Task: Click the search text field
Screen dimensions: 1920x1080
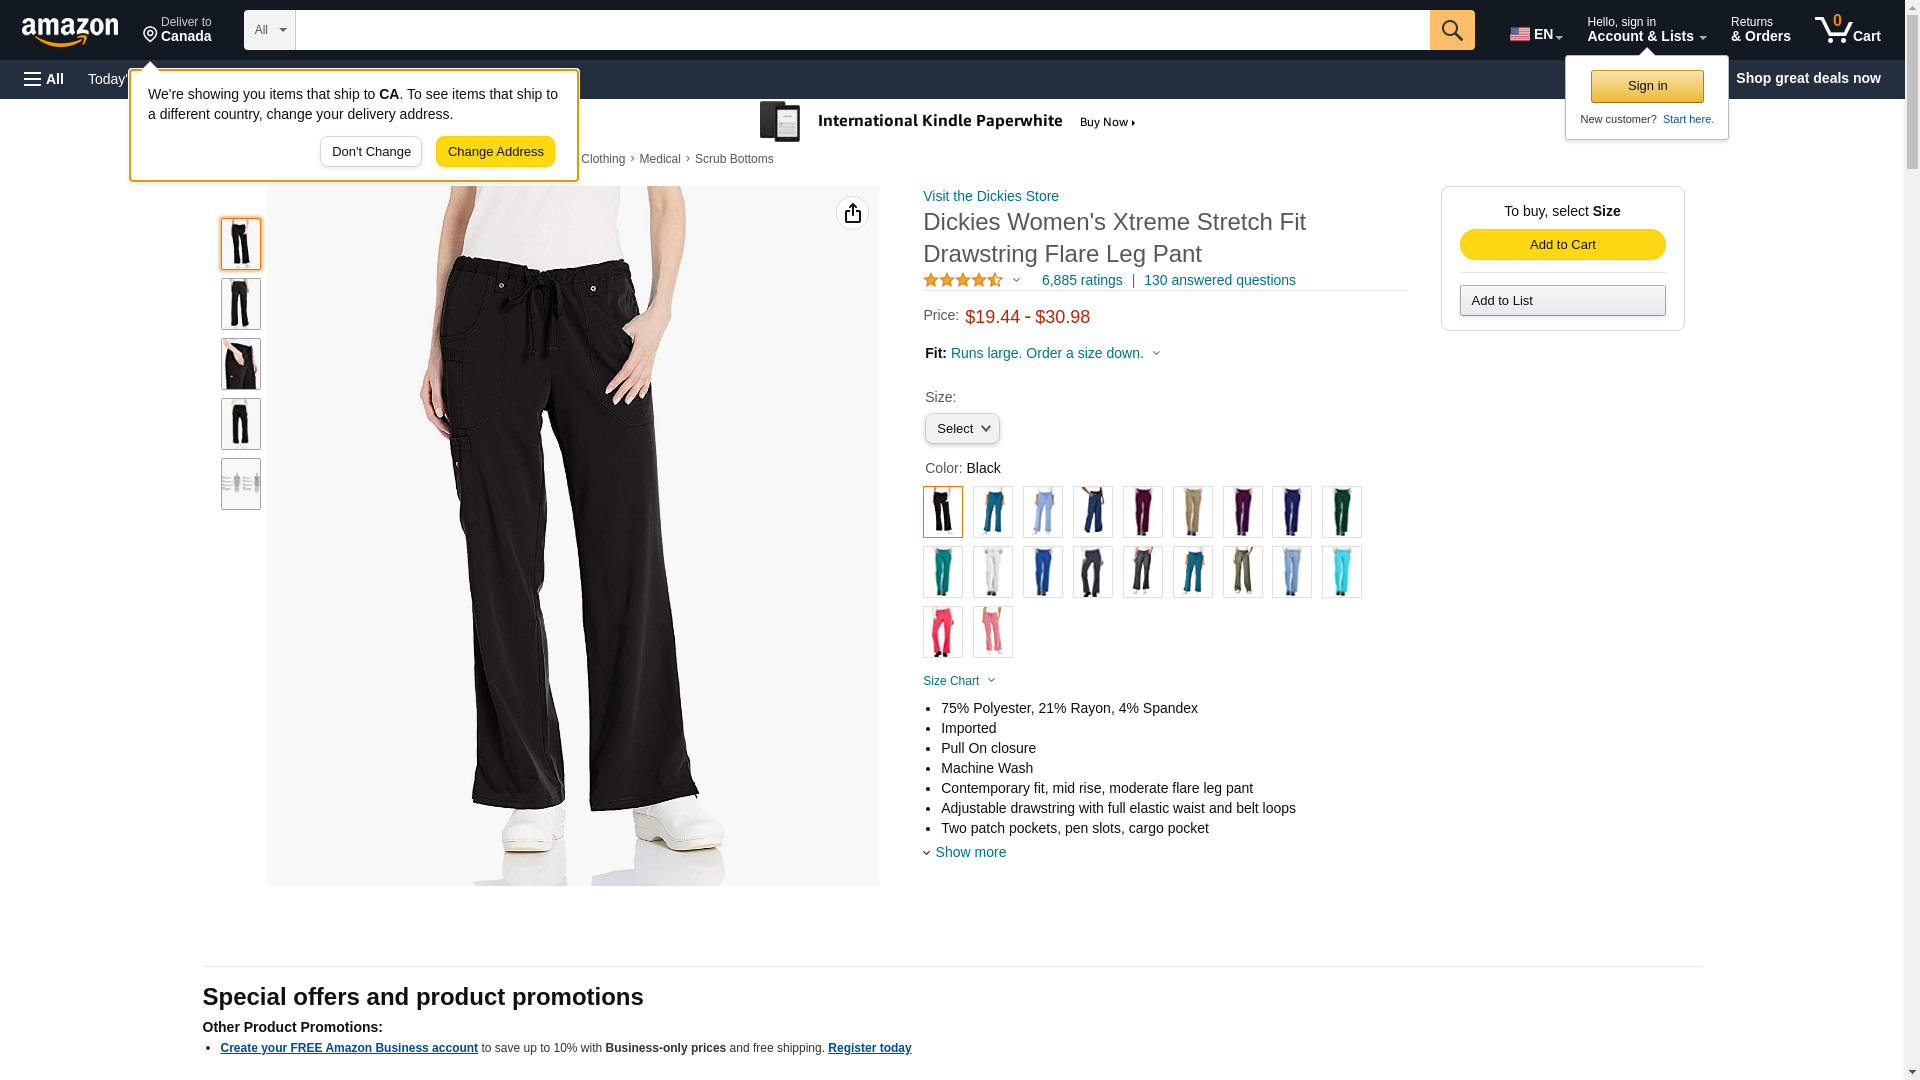Action: [862, 30]
